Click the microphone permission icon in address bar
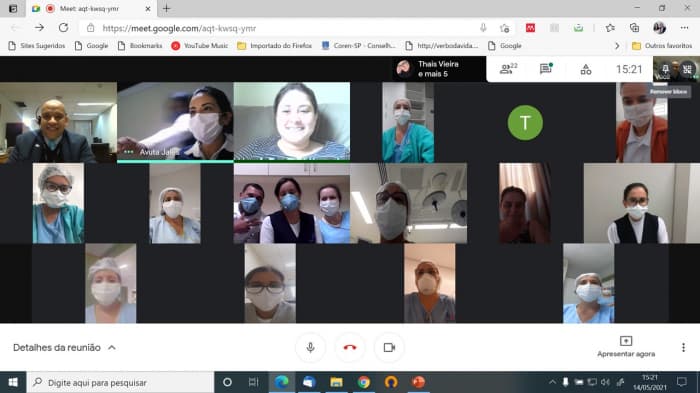The image size is (700, 393). point(483,28)
